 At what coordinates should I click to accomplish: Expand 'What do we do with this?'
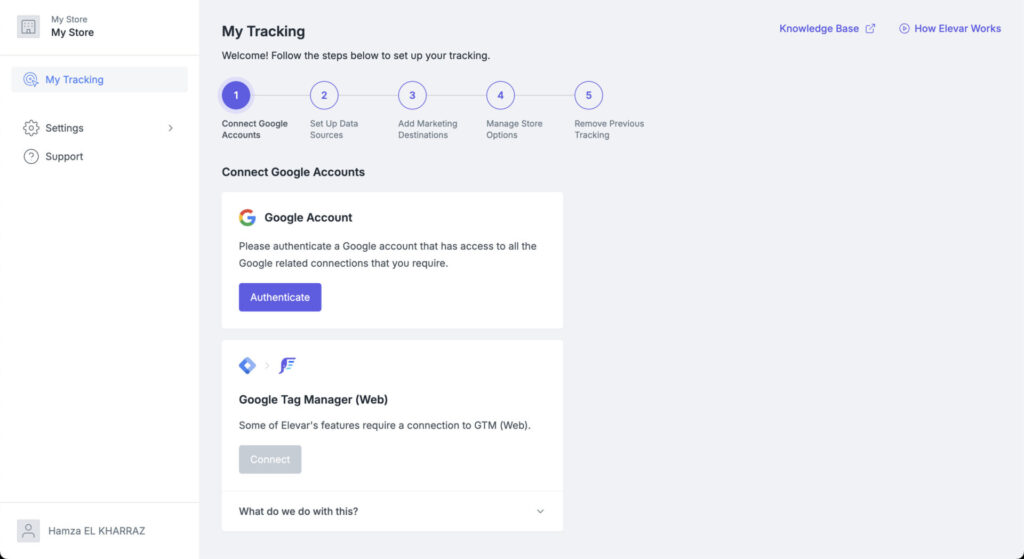540,511
